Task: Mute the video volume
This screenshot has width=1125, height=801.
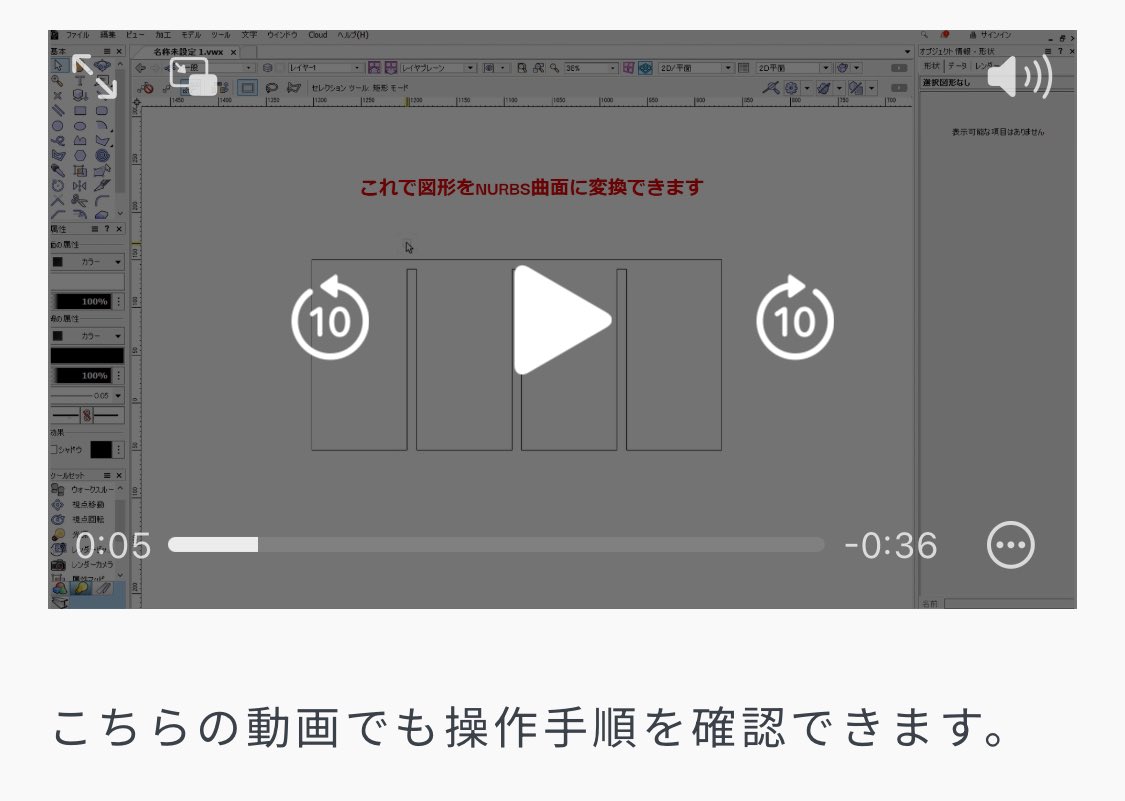Action: coord(1020,76)
